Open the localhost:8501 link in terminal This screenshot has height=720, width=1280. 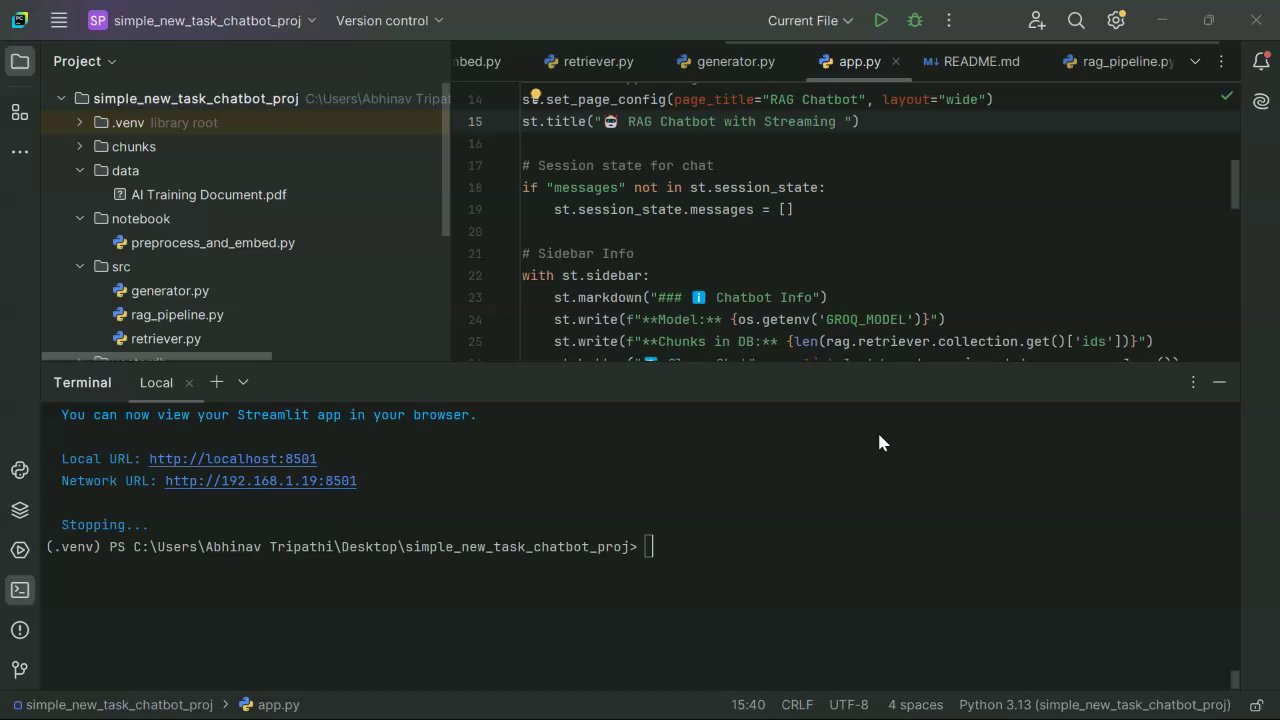tap(232, 459)
